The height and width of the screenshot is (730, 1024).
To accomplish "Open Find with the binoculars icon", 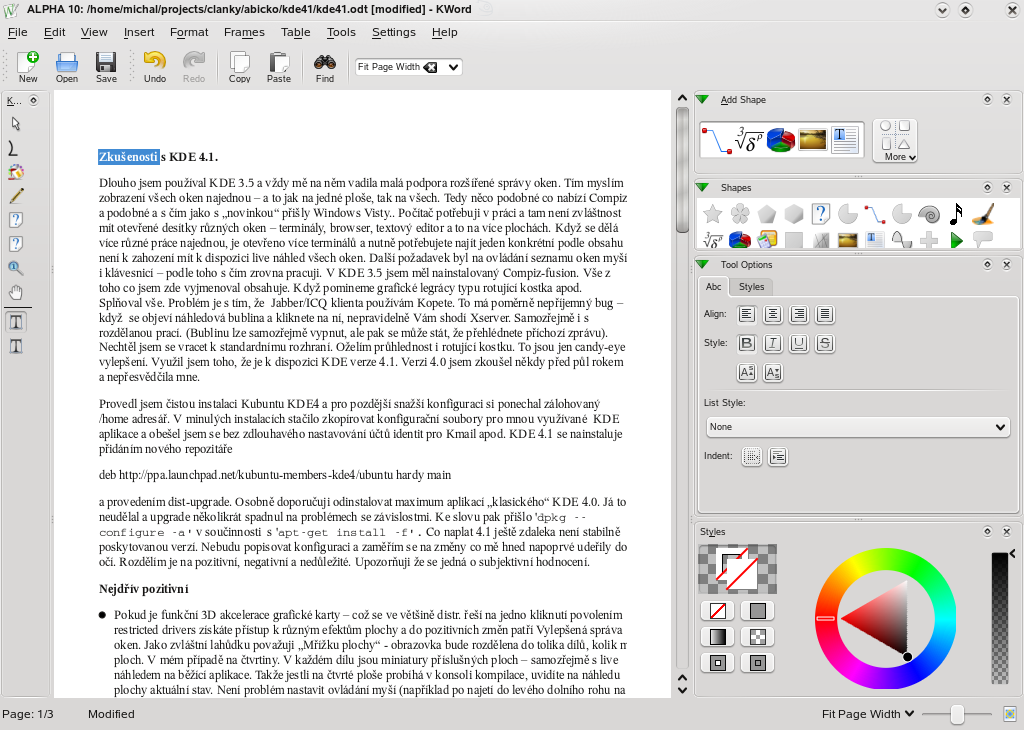I will pyautogui.click(x=325, y=67).
